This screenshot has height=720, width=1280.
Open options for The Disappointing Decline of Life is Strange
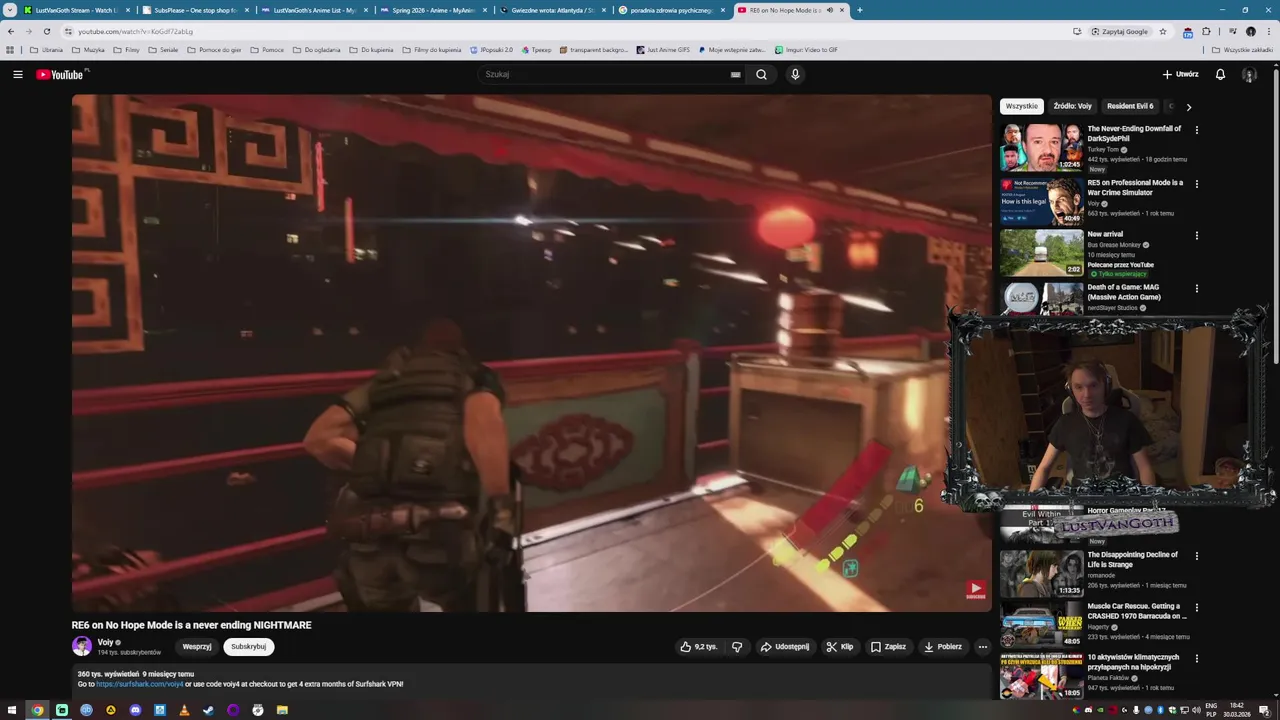[1196, 556]
